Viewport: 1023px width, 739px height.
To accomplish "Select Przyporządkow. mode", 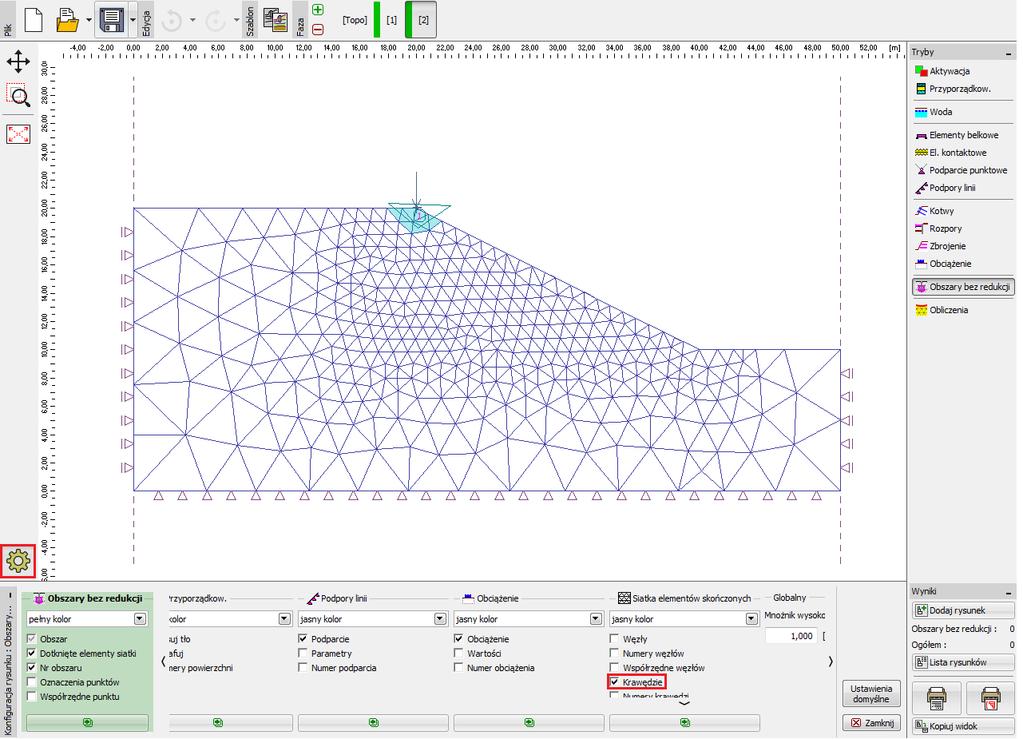I will [953, 89].
